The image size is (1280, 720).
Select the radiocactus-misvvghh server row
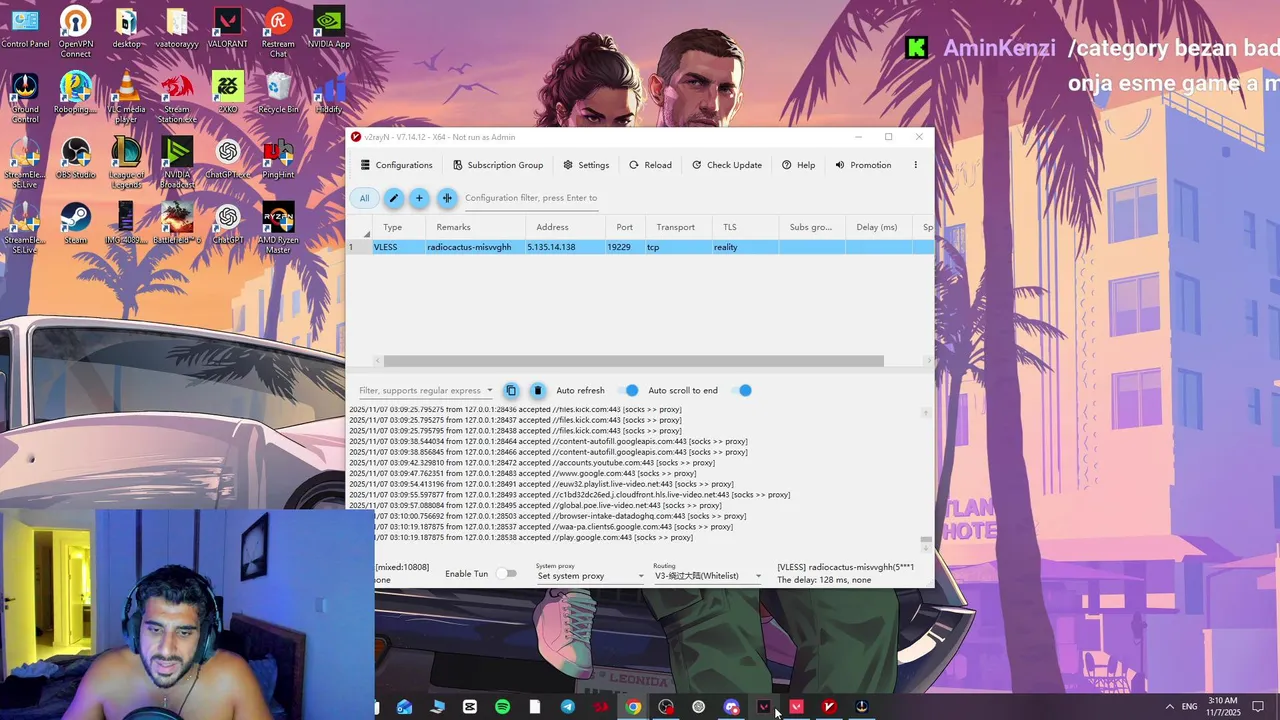click(640, 247)
